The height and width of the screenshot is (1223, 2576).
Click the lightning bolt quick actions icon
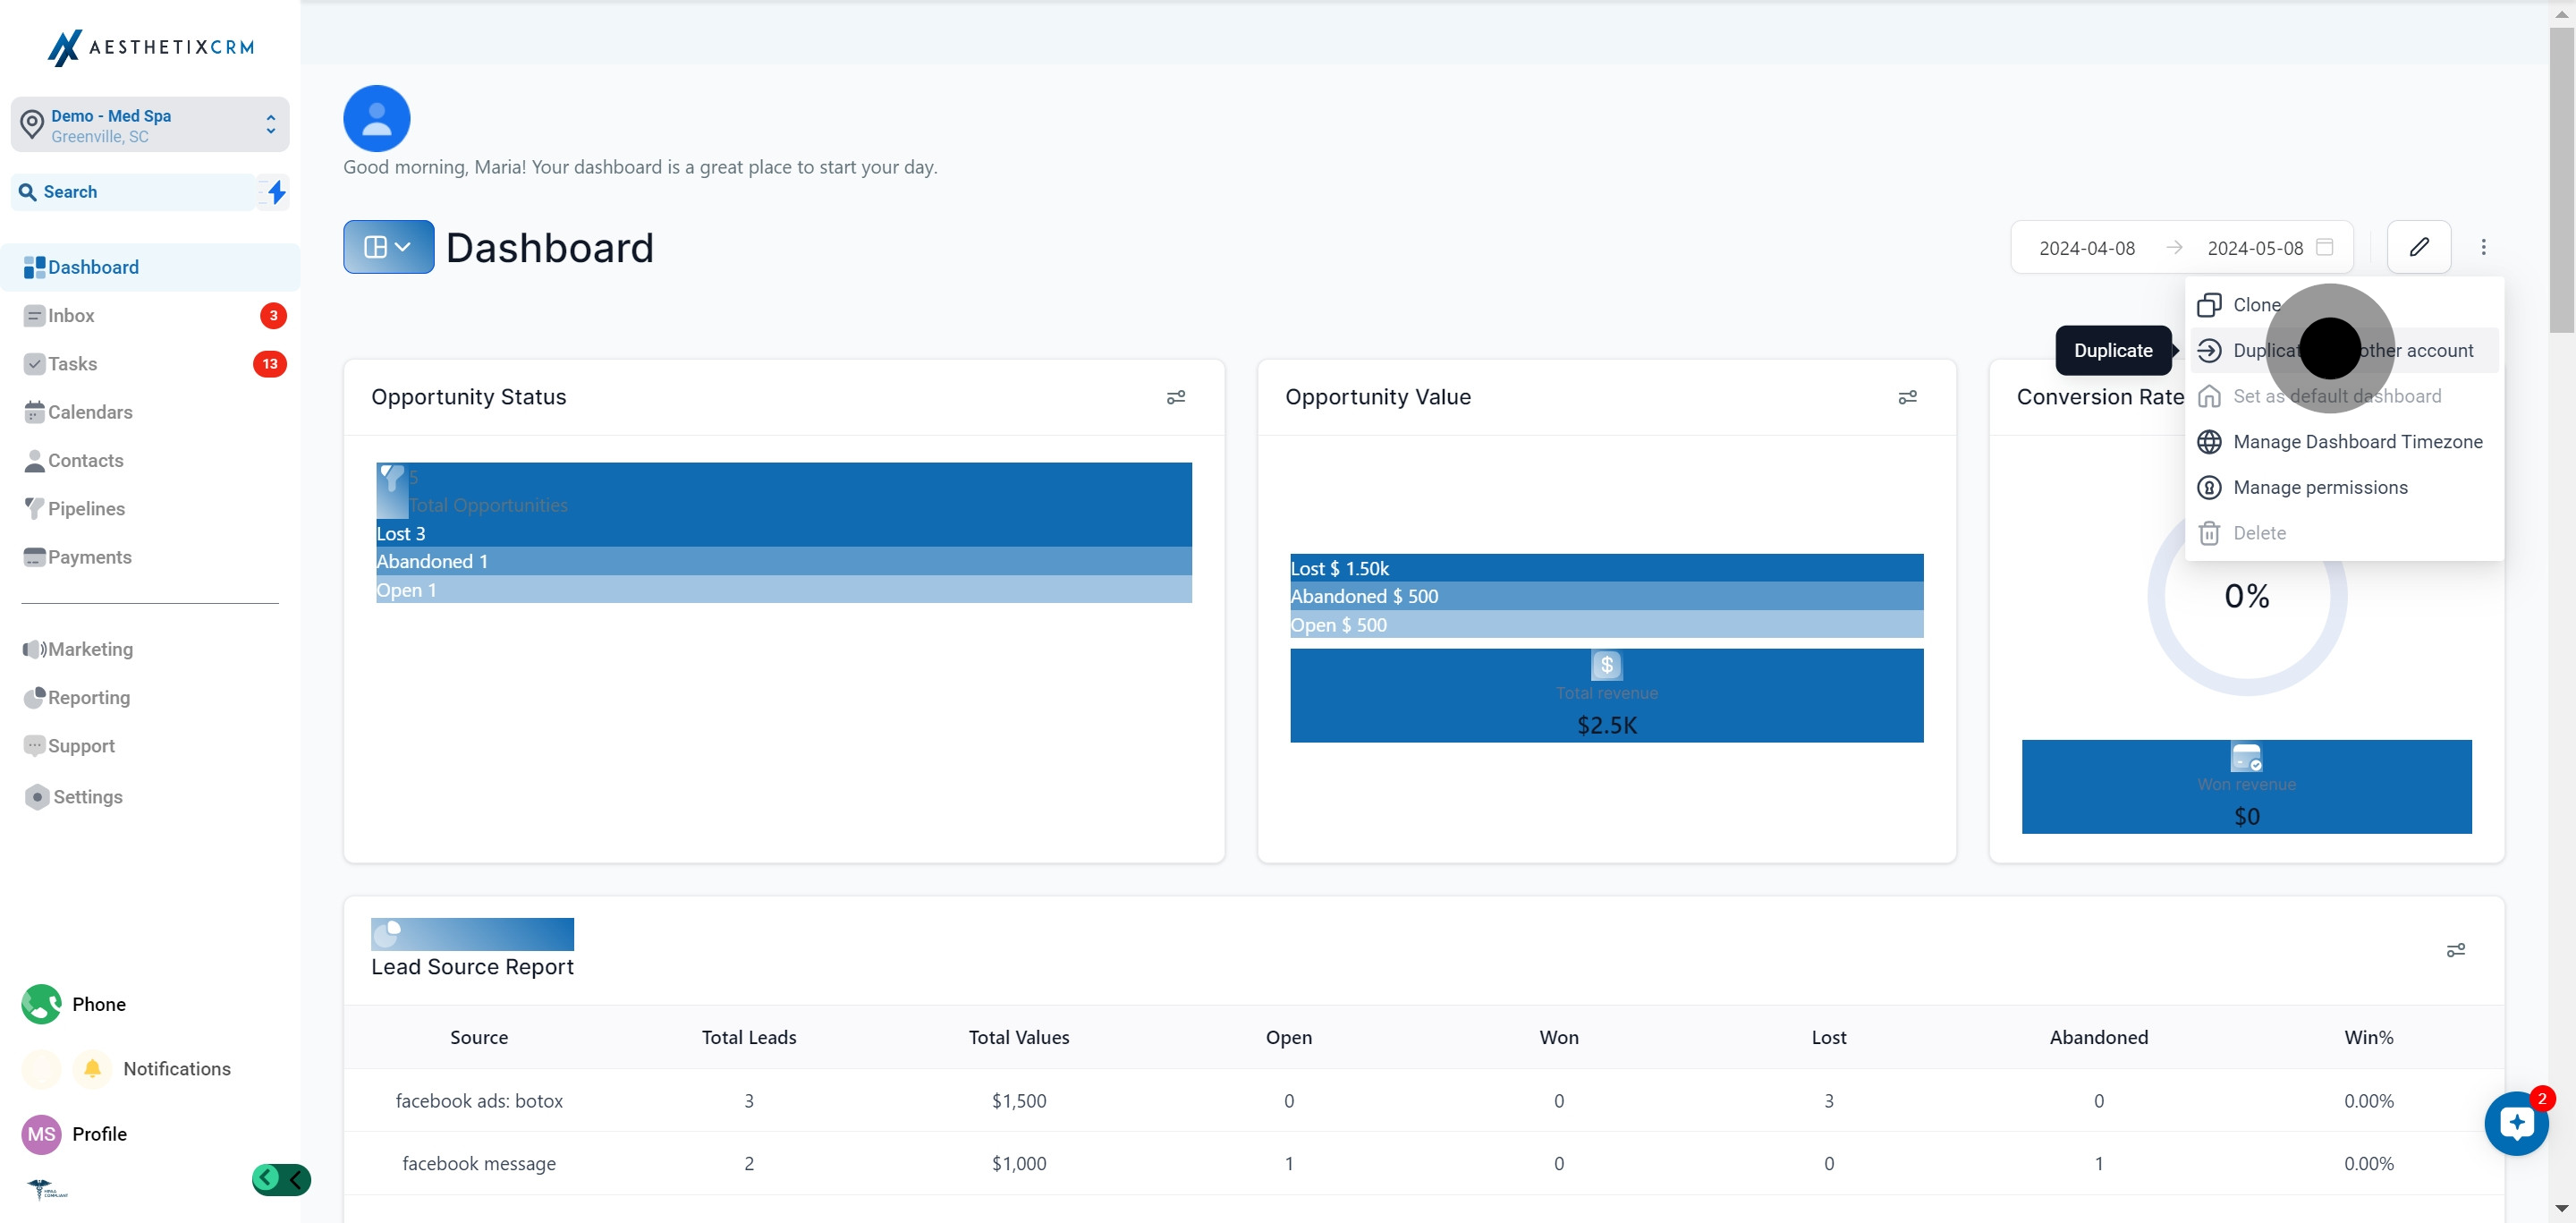coord(276,192)
